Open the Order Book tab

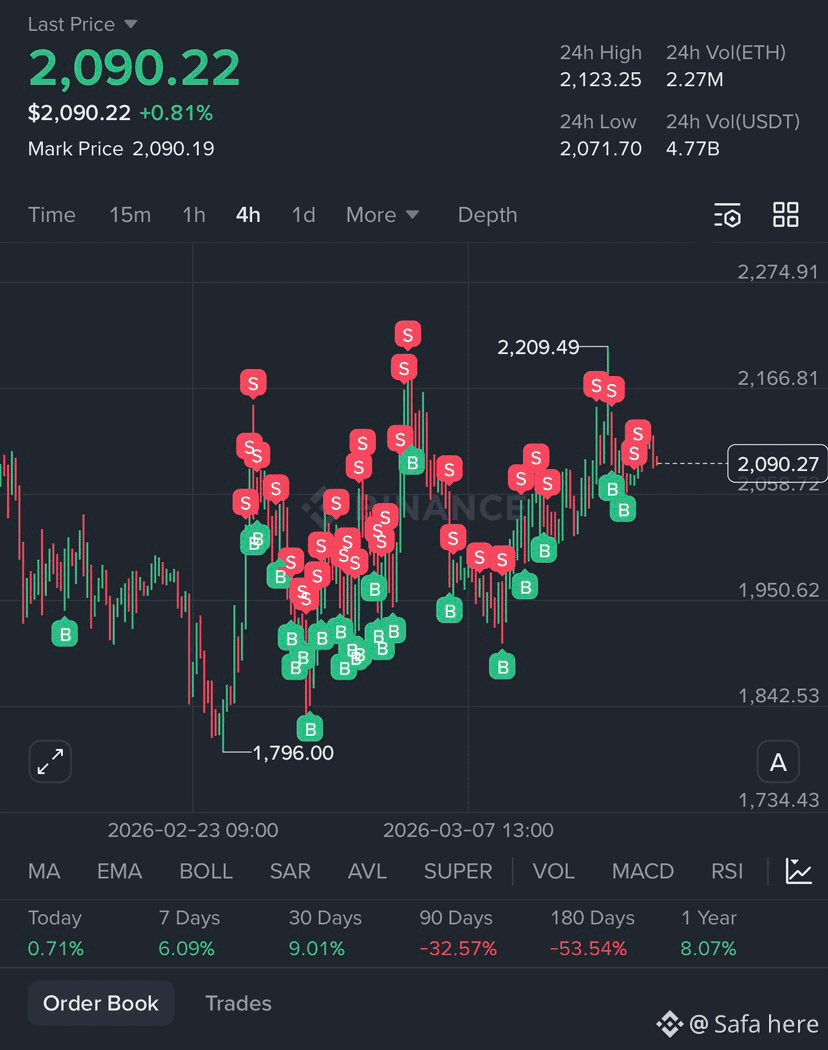101,1003
